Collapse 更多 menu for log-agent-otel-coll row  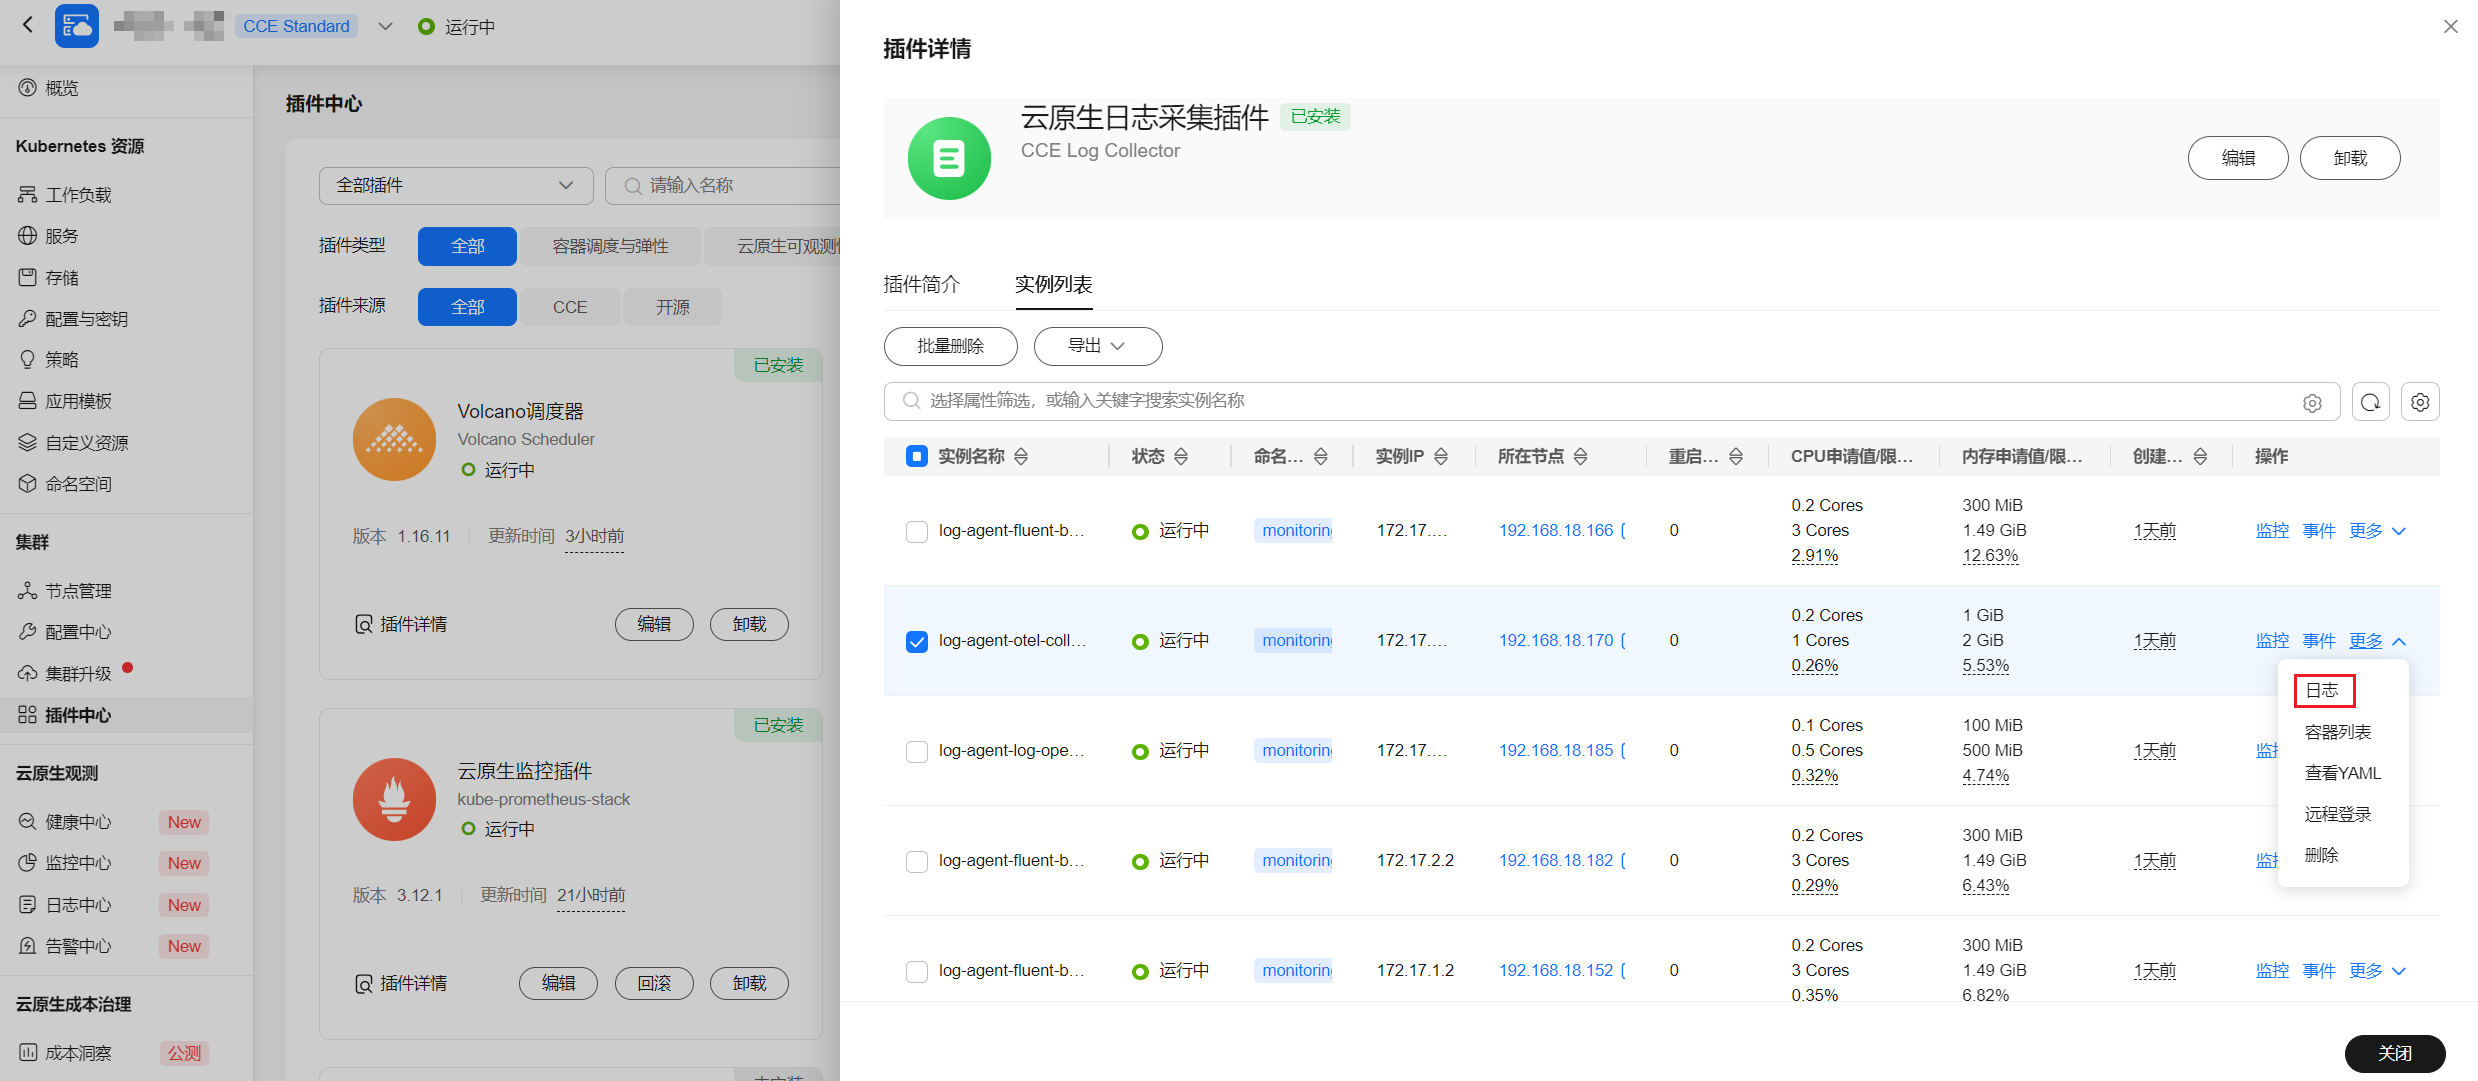click(x=2378, y=641)
